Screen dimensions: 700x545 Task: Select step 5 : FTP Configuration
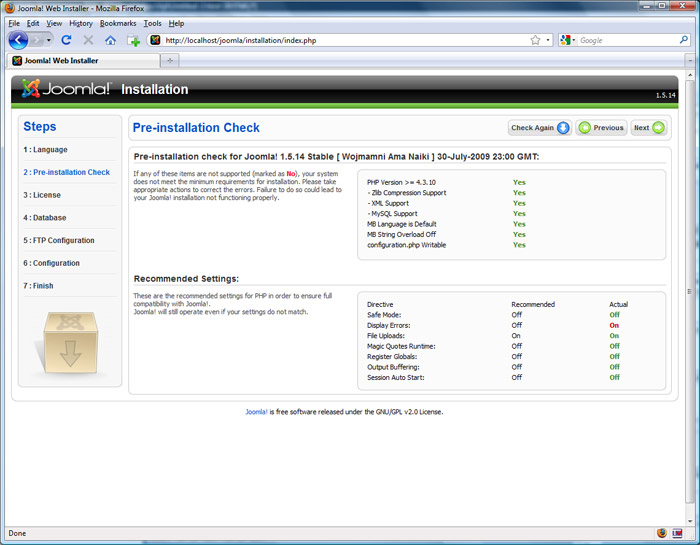click(59, 240)
